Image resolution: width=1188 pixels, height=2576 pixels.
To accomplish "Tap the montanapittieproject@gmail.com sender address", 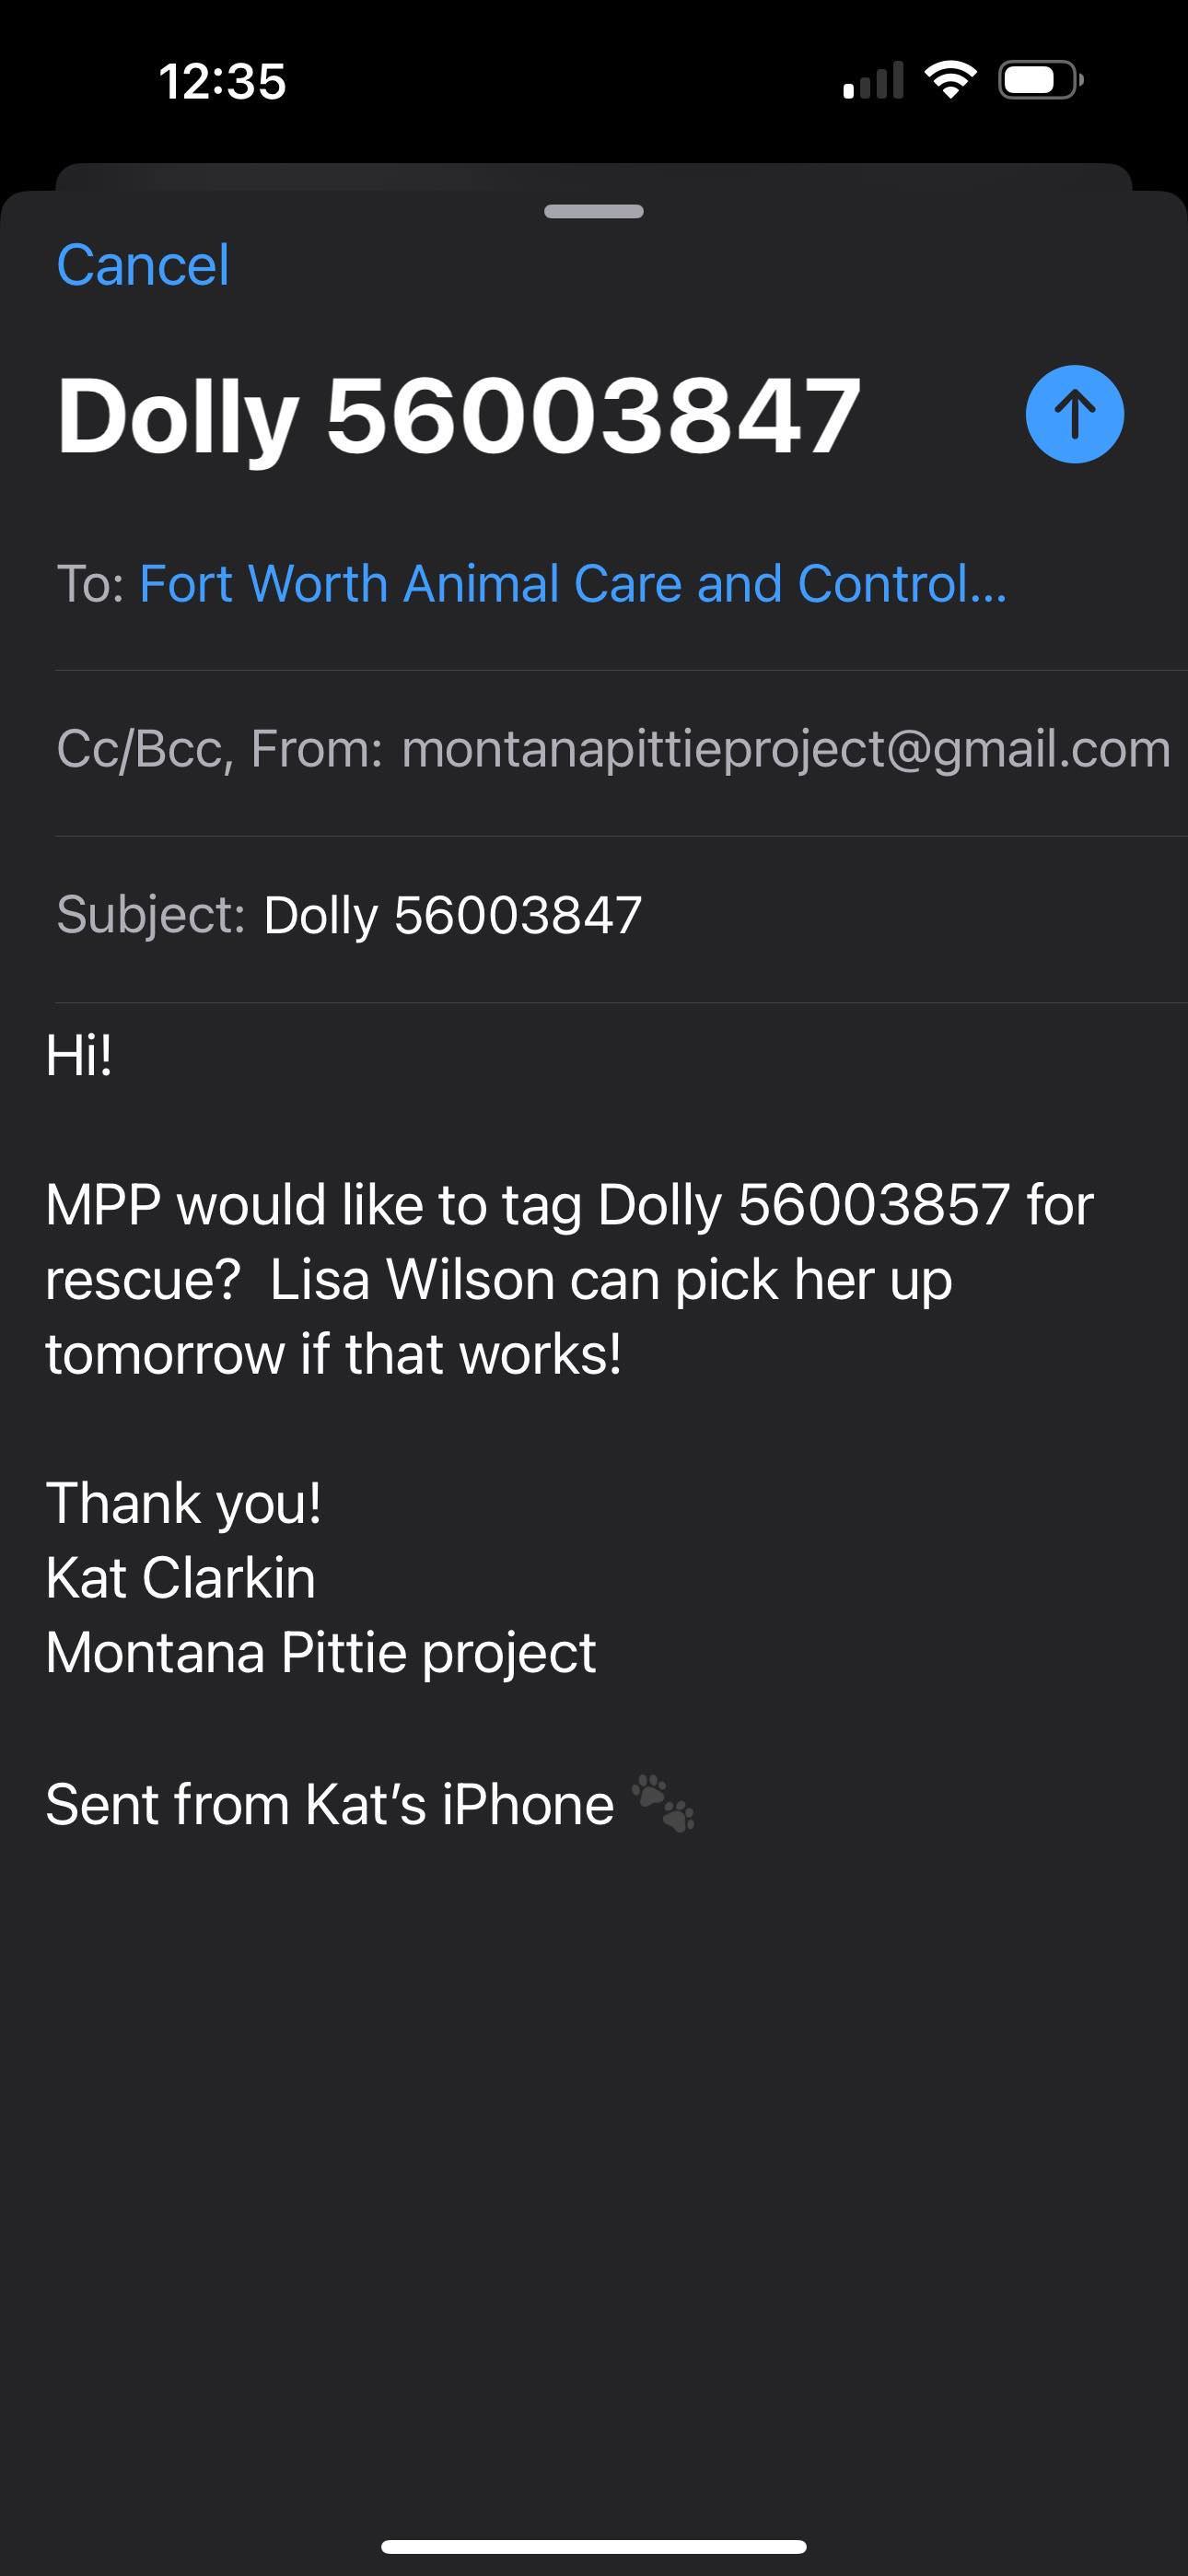I will (x=785, y=749).
